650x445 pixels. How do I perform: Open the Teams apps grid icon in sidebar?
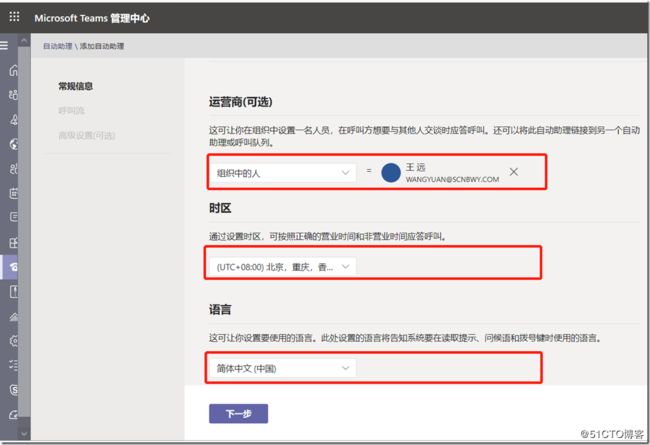pyautogui.click(x=14, y=242)
